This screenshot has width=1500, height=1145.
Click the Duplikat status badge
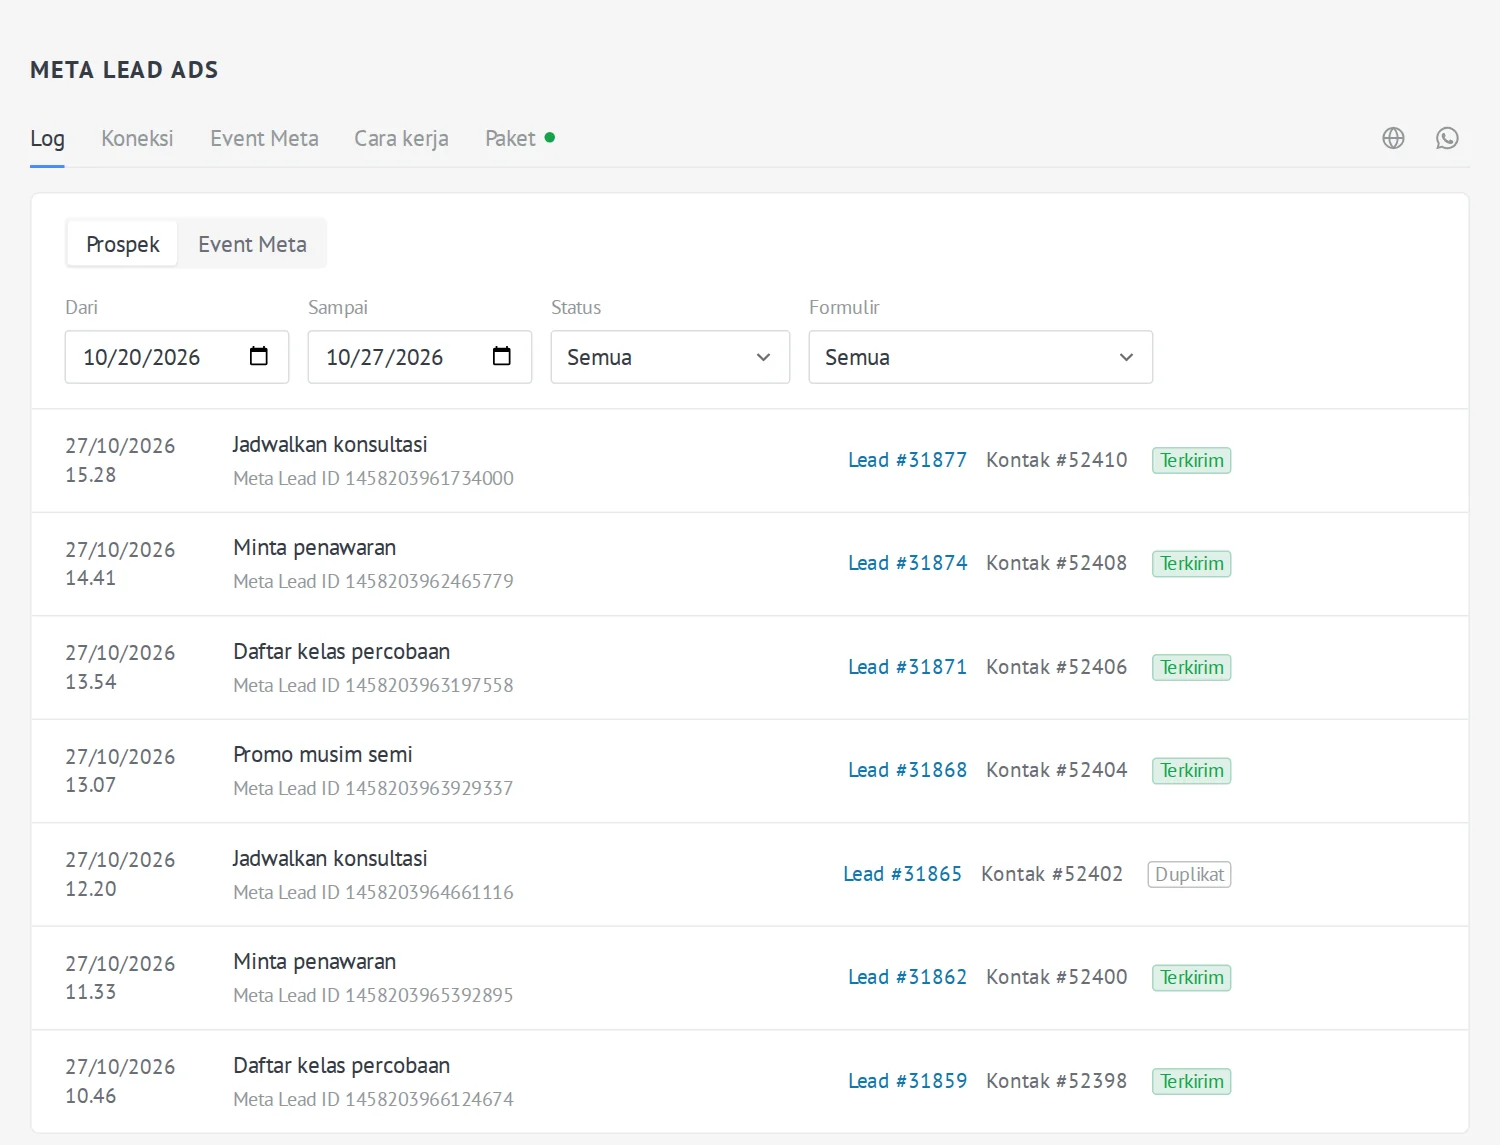(1189, 874)
